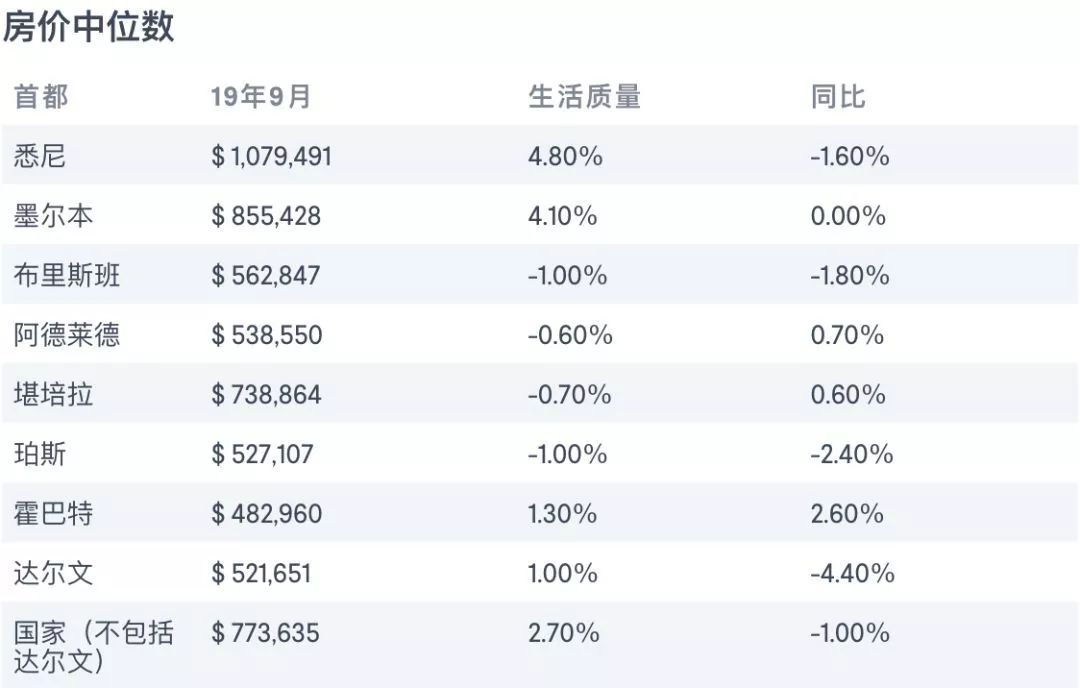Viewport: 1080px width, 688px height.
Task: Select the 布里斯班 row label
Action: 67,275
